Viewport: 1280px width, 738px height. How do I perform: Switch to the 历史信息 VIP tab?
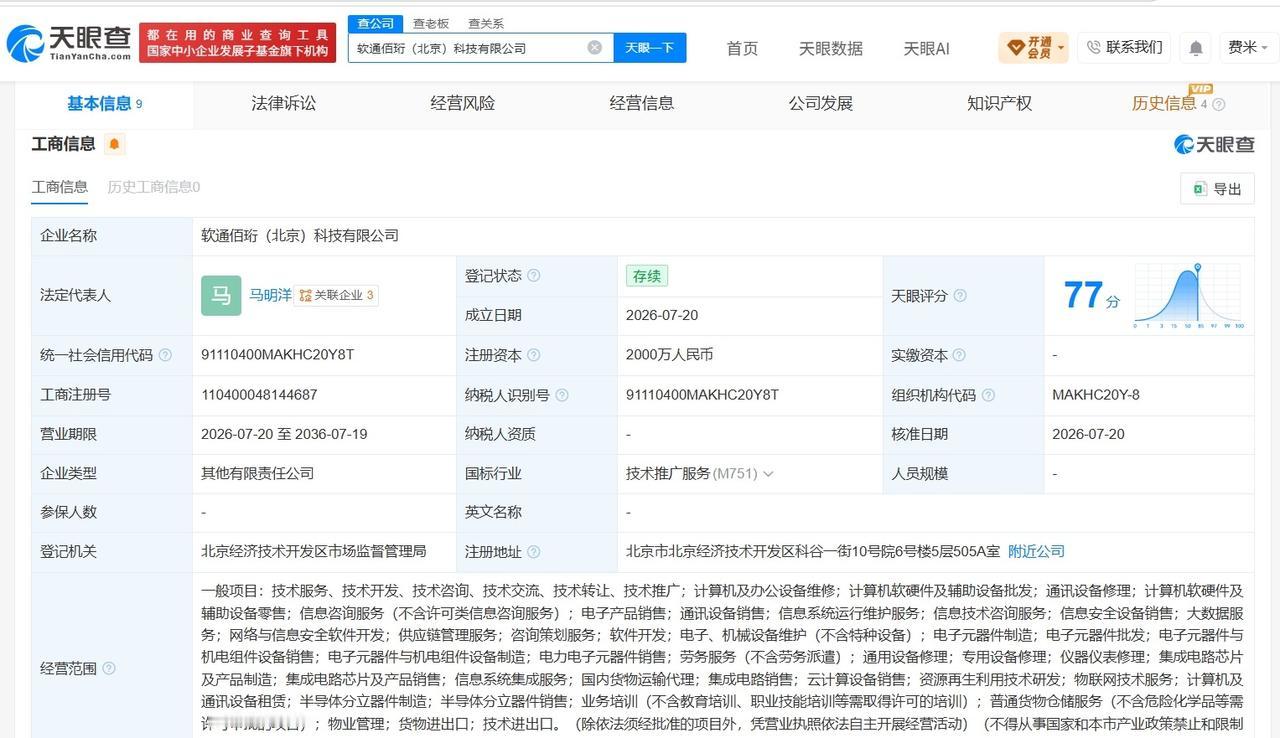1164,103
